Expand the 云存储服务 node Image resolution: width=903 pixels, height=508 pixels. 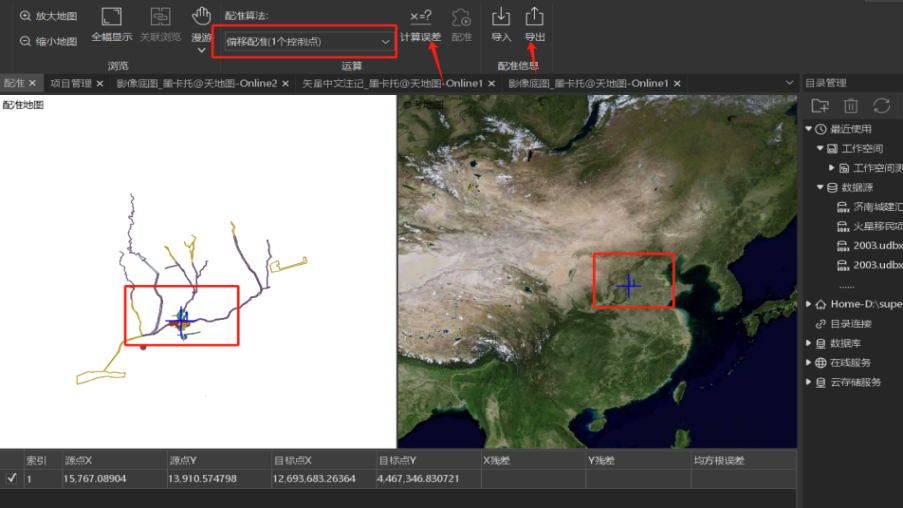click(809, 382)
